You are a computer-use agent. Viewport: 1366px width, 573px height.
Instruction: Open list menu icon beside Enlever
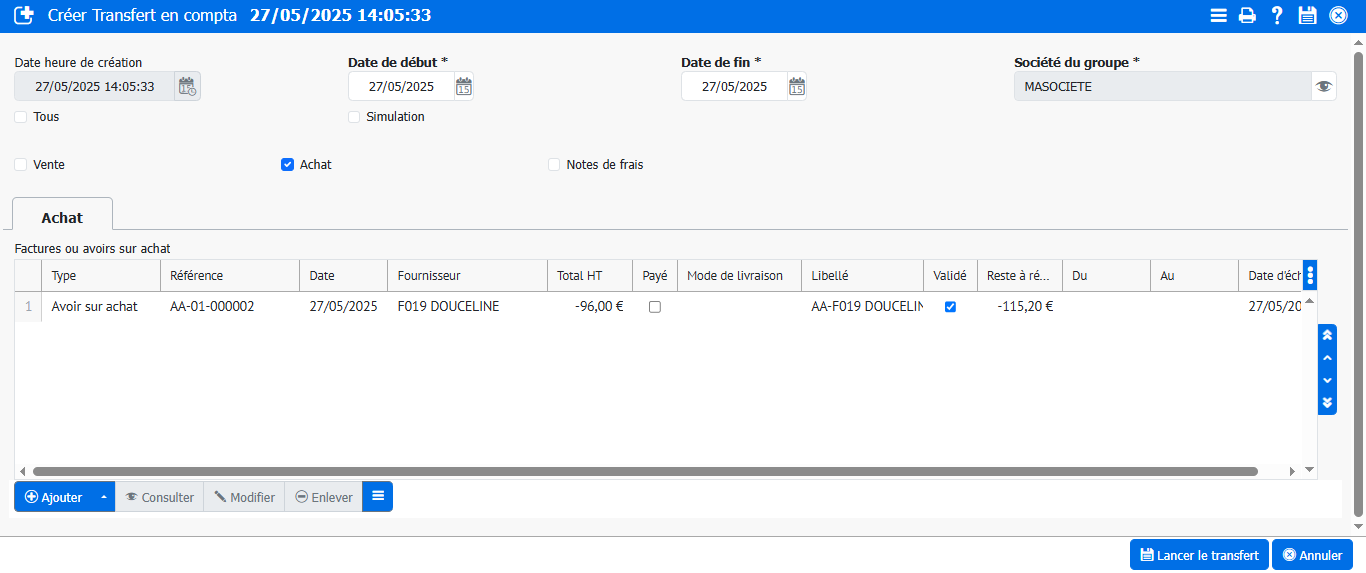pyautogui.click(x=378, y=497)
